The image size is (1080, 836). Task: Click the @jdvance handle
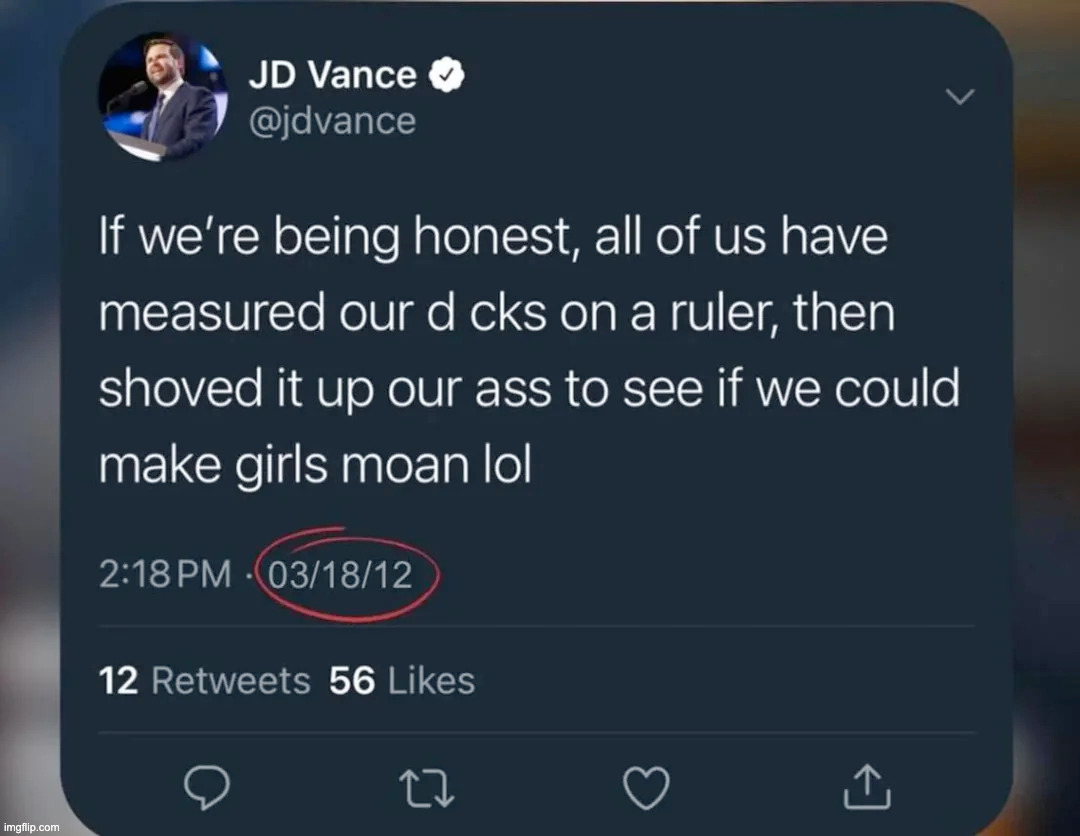[331, 121]
